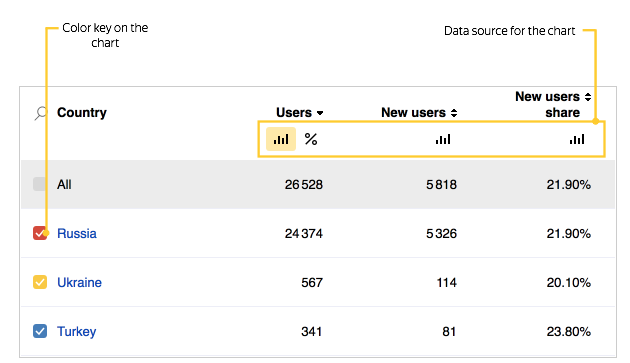Toggle the All row gray checkbox

pos(40,184)
